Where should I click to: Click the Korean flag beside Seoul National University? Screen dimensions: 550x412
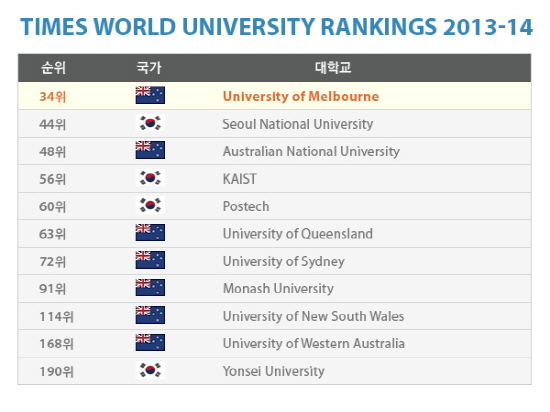point(150,123)
